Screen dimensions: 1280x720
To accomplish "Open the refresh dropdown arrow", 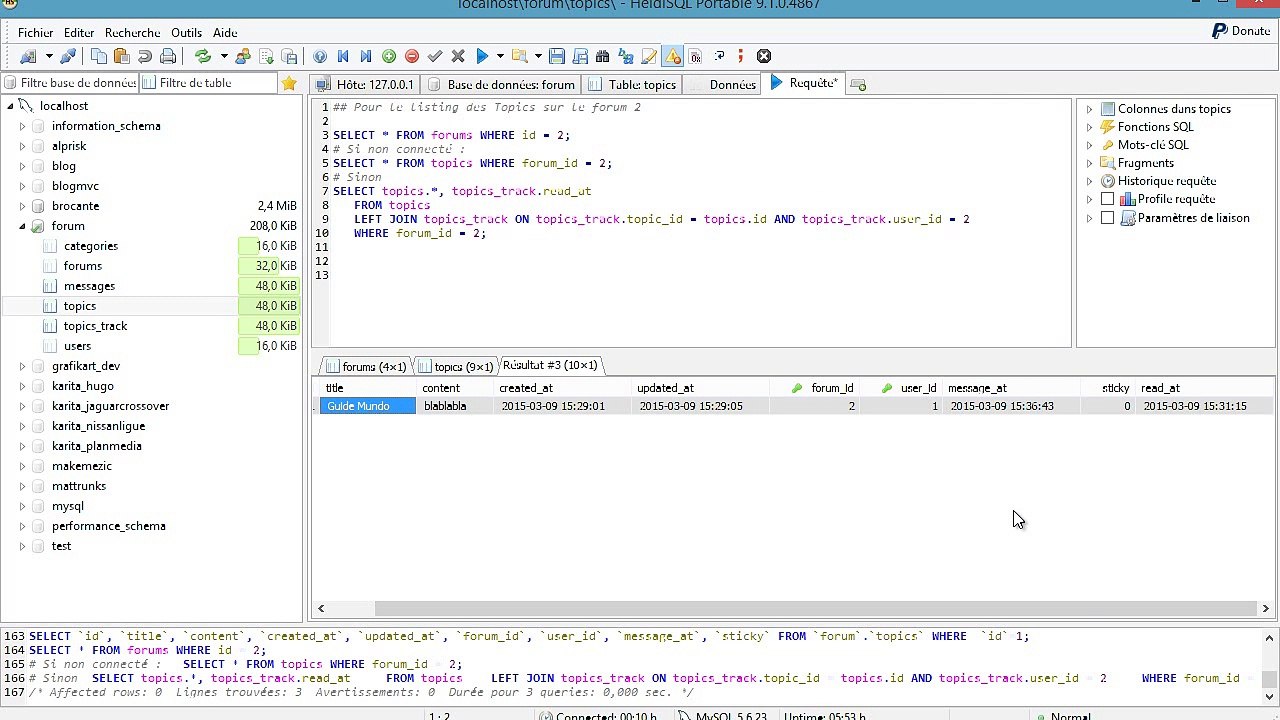I will click(x=224, y=56).
